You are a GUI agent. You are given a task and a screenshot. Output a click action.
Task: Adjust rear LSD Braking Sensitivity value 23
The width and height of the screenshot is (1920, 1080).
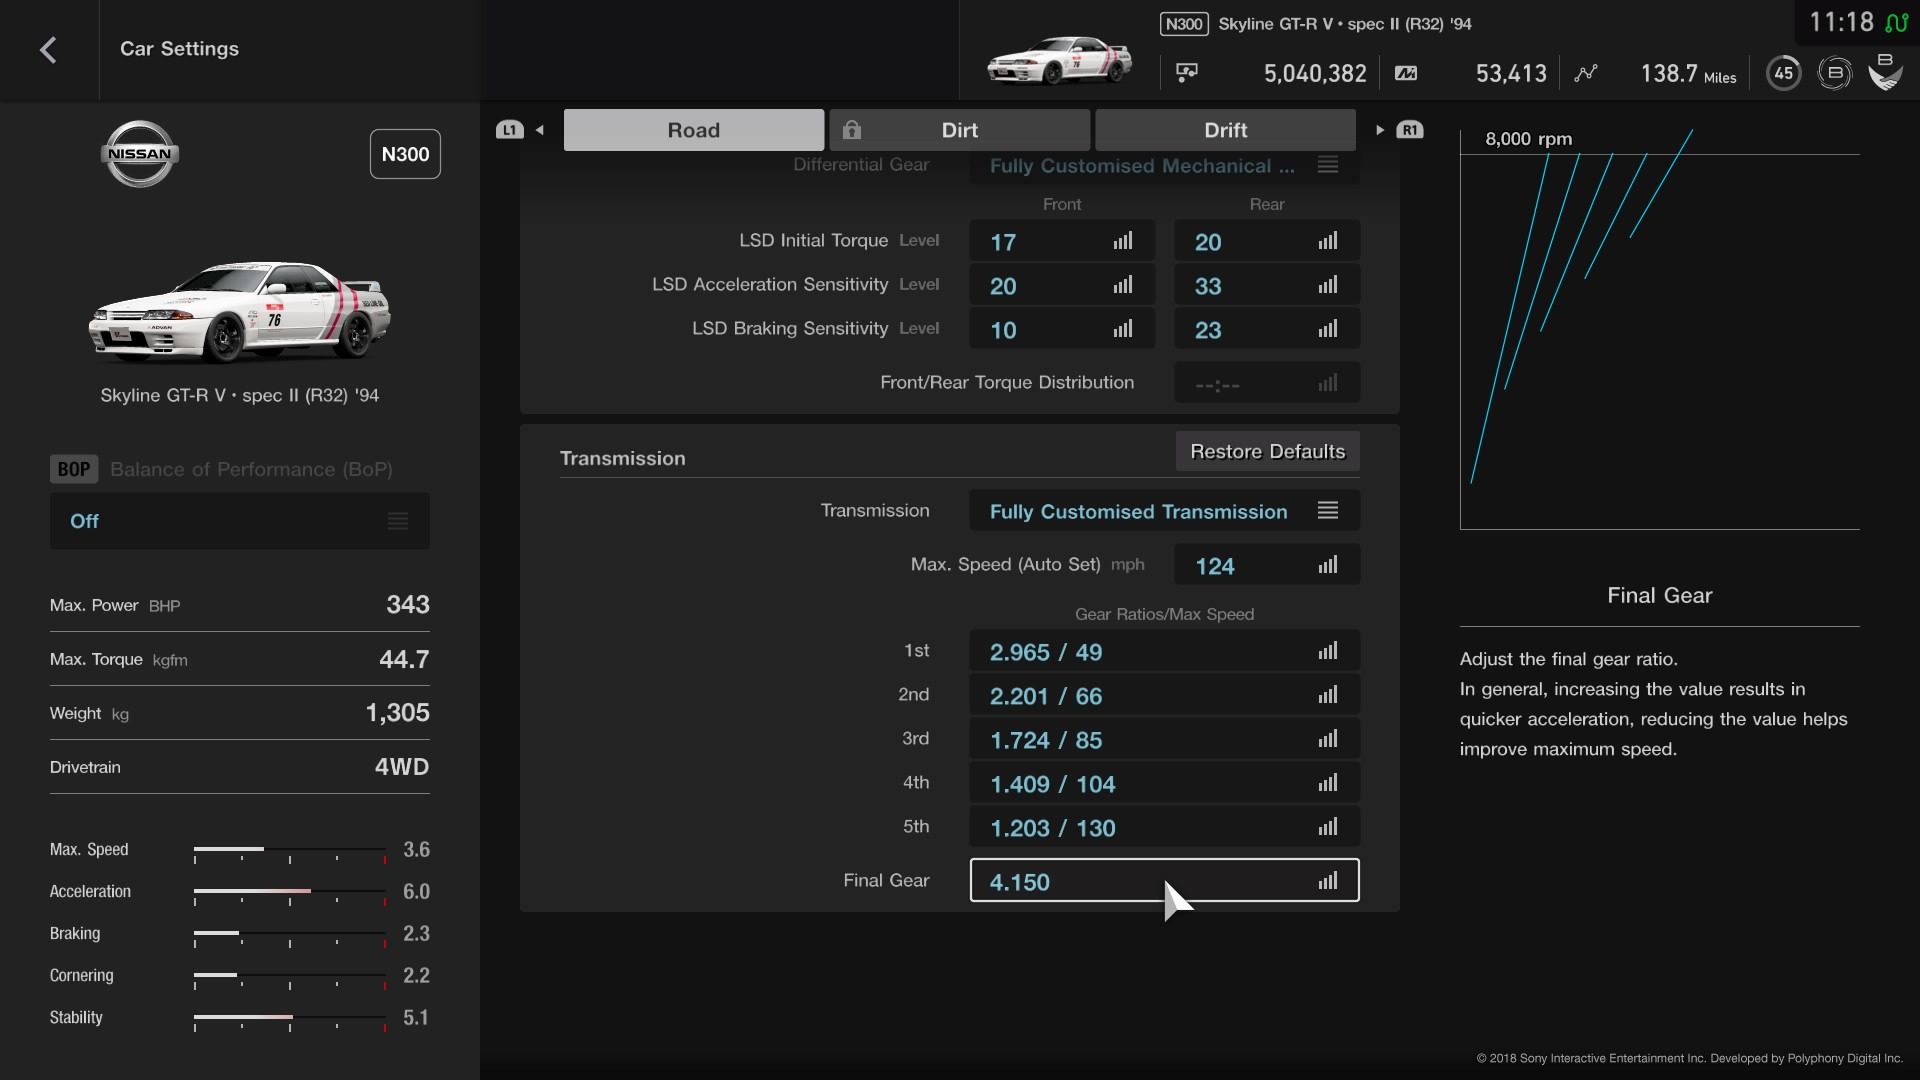pos(1267,329)
